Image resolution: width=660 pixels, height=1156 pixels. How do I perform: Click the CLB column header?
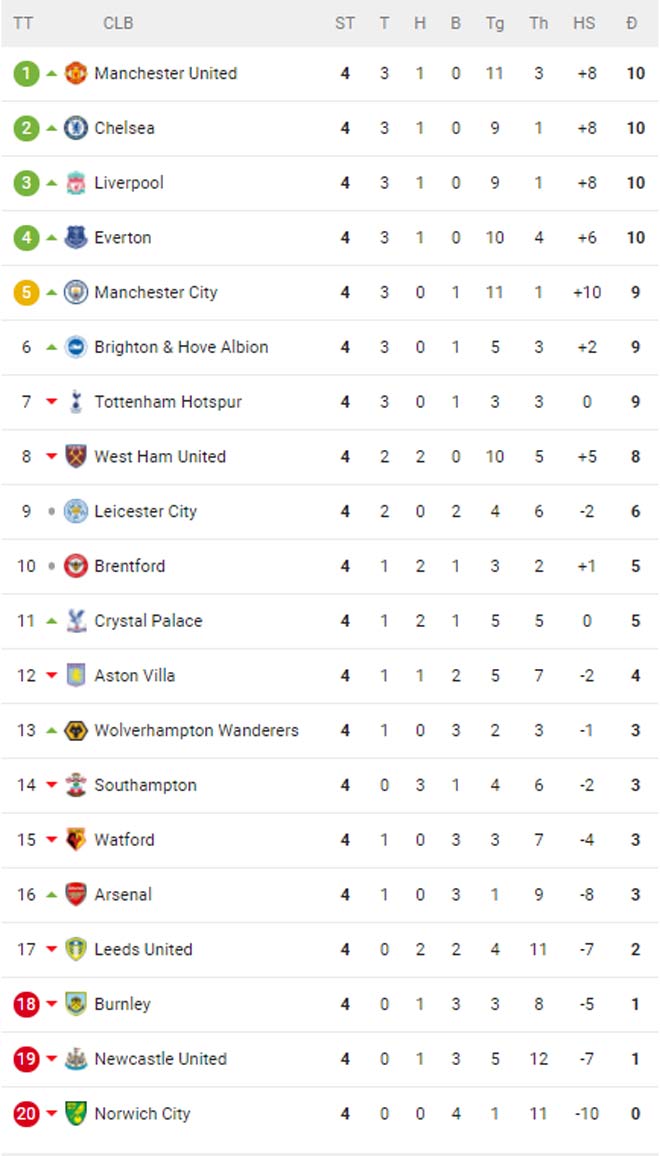(x=118, y=23)
